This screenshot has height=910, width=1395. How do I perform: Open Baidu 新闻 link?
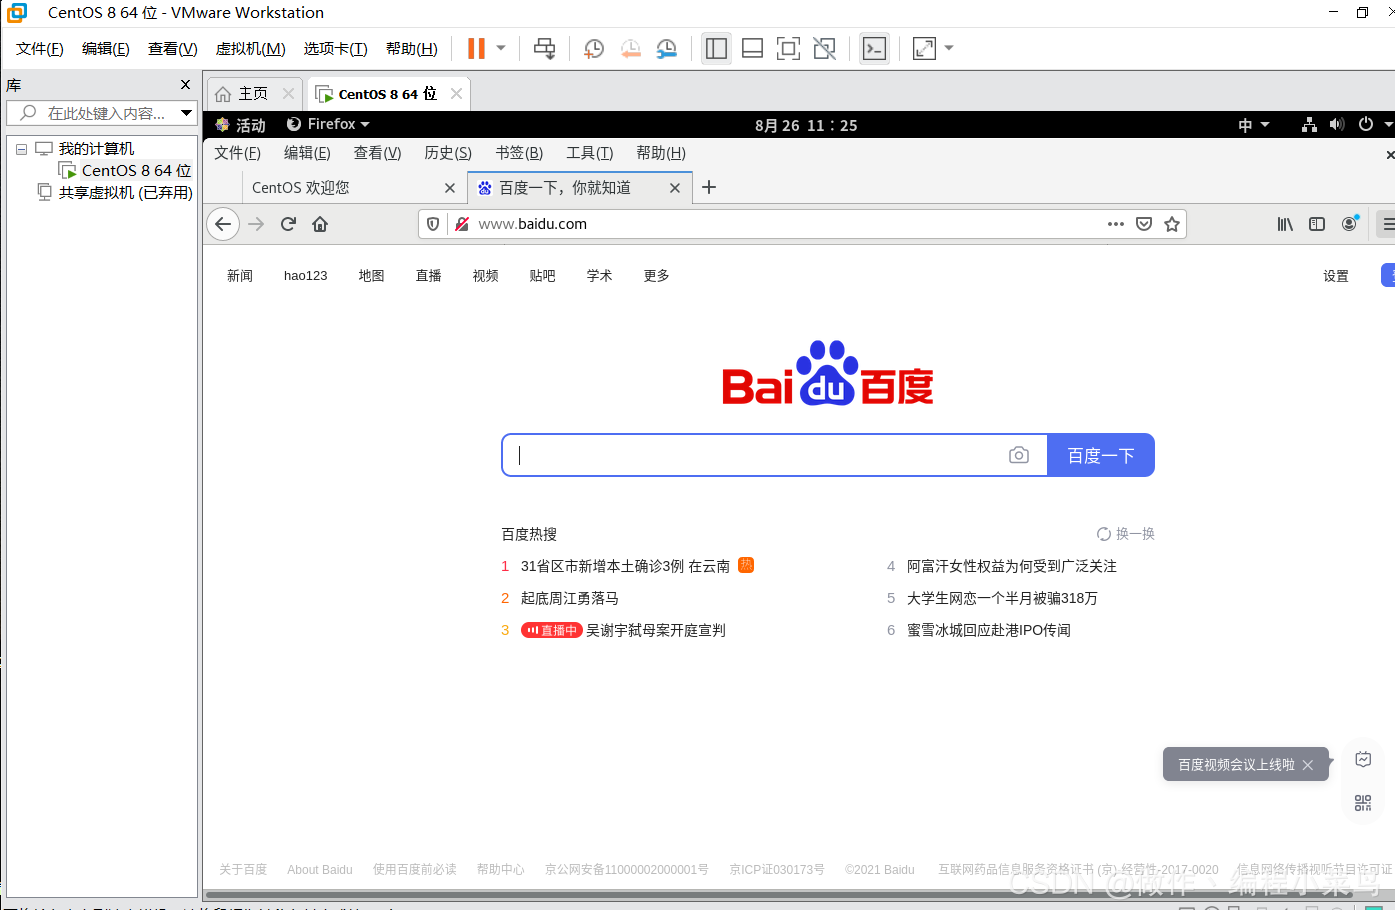(240, 276)
